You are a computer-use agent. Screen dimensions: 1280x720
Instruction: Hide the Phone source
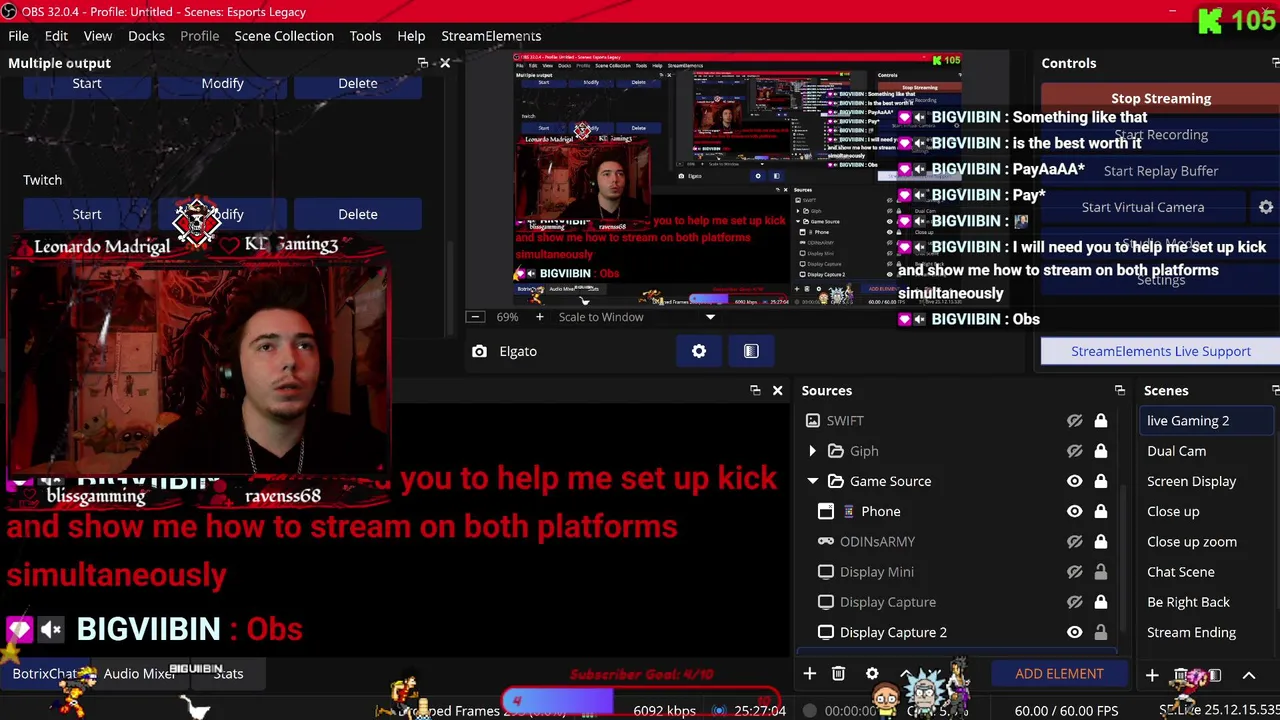click(1075, 511)
